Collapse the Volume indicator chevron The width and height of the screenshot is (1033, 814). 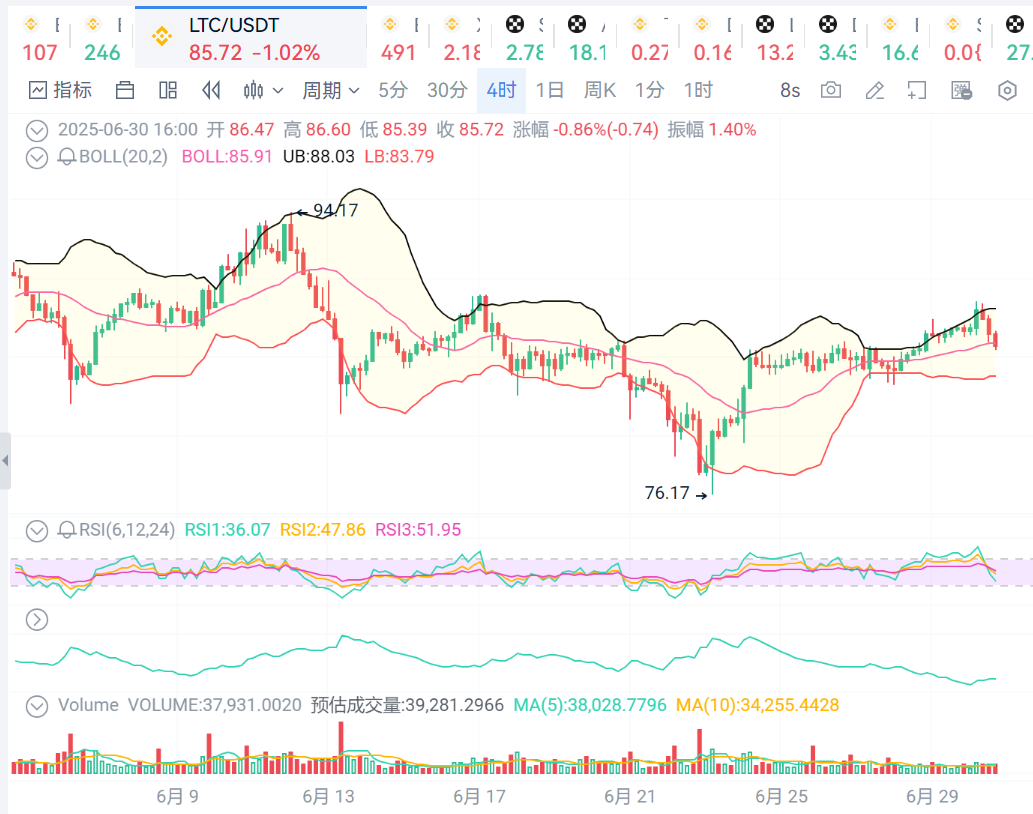tap(37, 706)
